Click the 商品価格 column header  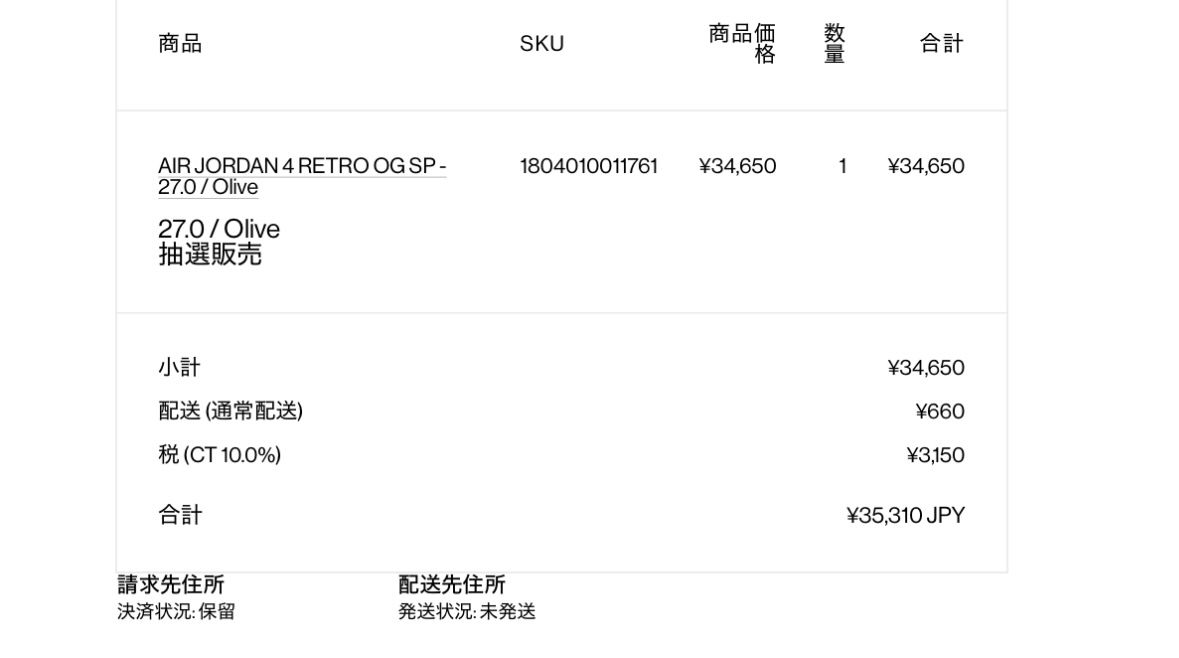pos(741,44)
